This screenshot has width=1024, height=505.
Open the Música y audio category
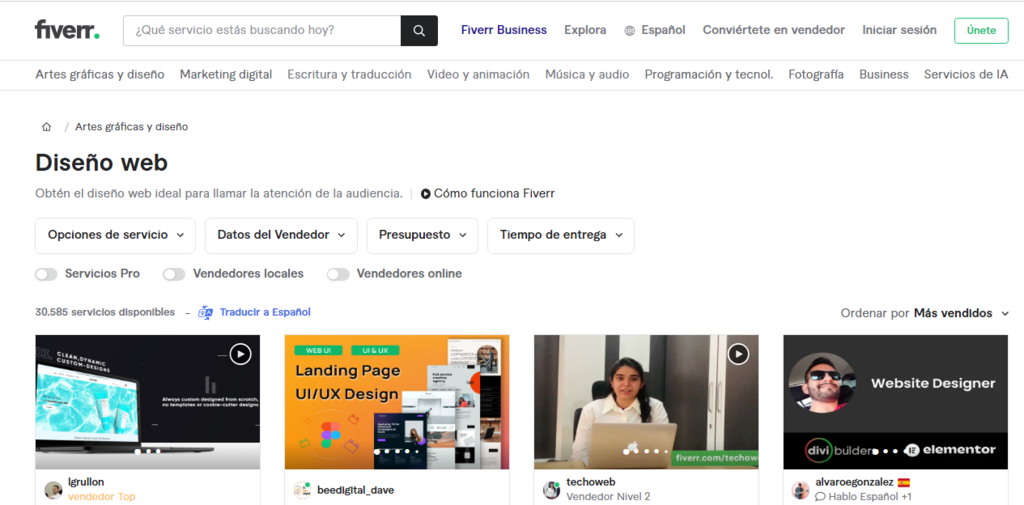(587, 74)
